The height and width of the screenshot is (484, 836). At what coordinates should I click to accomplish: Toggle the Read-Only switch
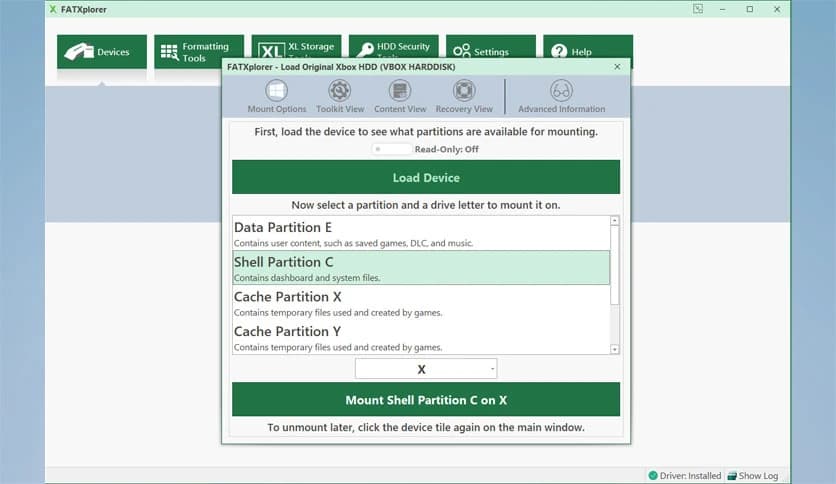[x=391, y=149]
